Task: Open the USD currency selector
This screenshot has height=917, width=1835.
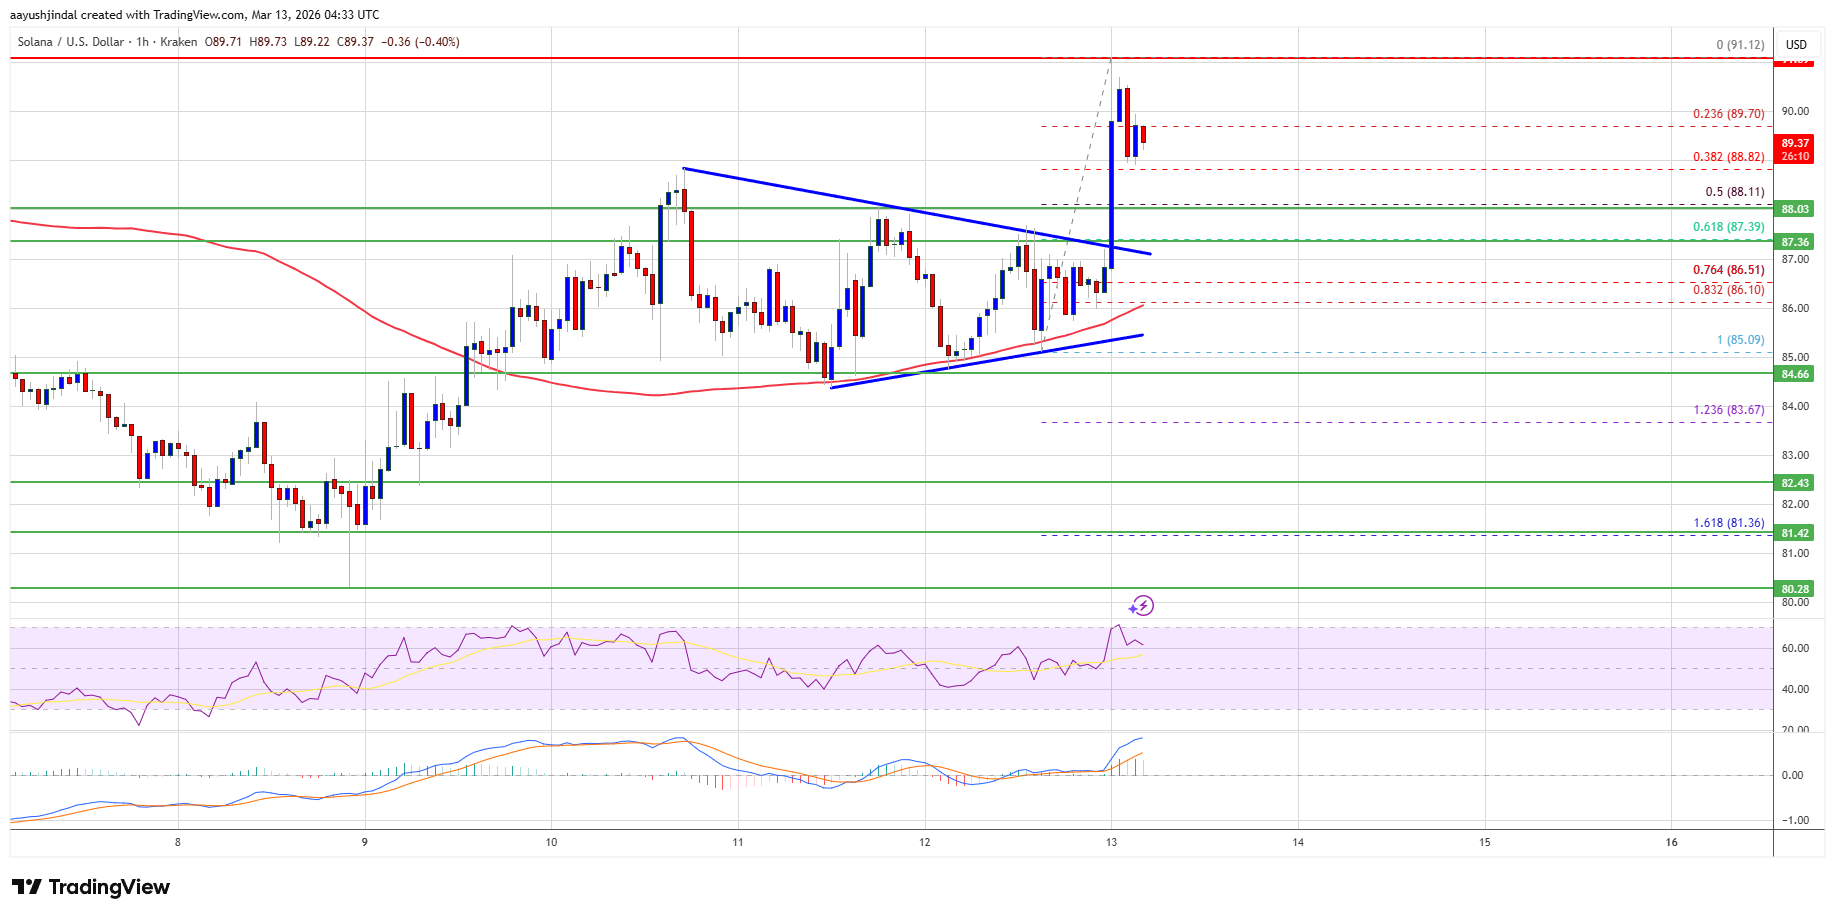Action: [1796, 44]
